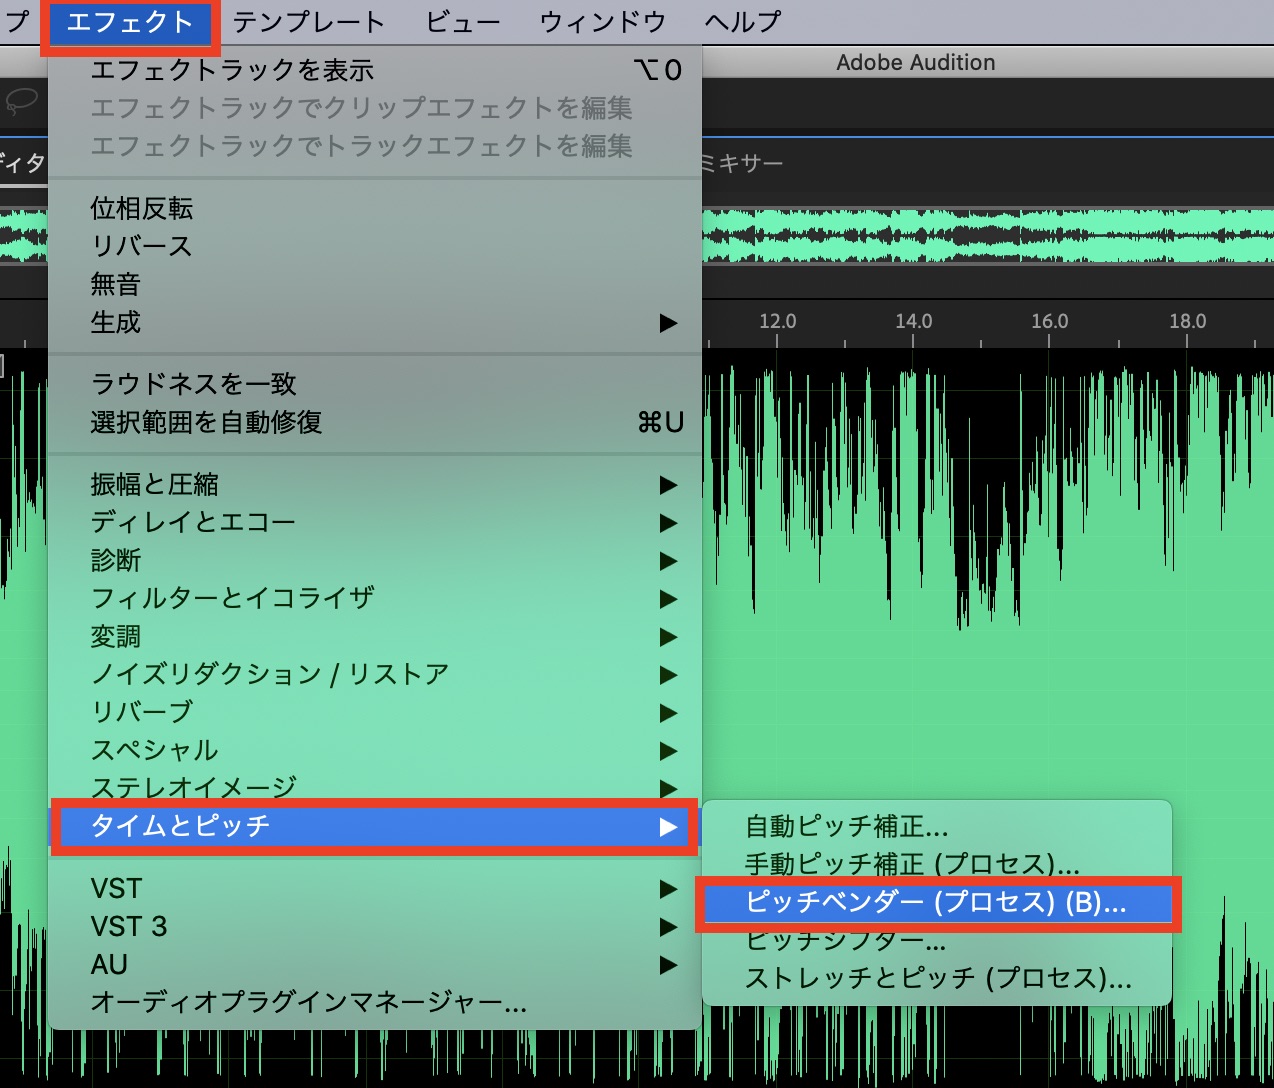Open オーディオプラグインマネージャー
The height and width of the screenshot is (1088, 1274).
(375, 1002)
